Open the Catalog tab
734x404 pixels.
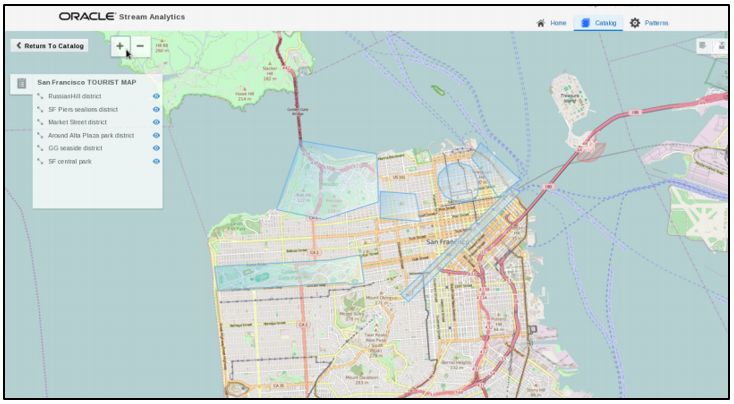[x=599, y=23]
